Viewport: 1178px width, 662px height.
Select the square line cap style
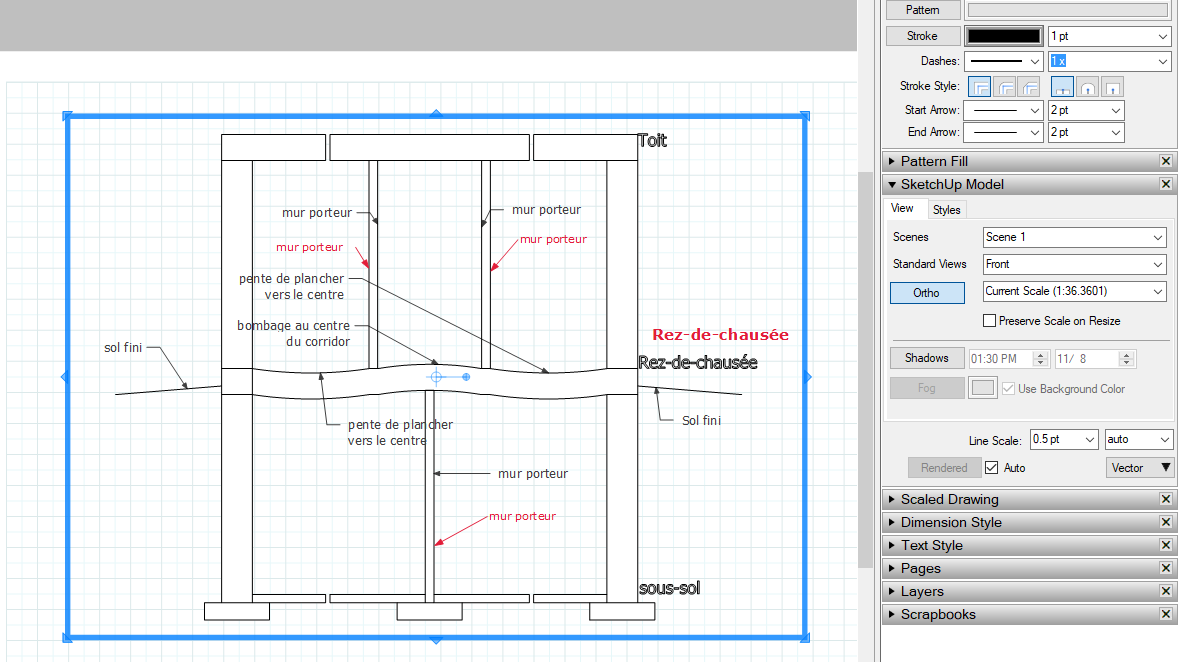click(1112, 87)
